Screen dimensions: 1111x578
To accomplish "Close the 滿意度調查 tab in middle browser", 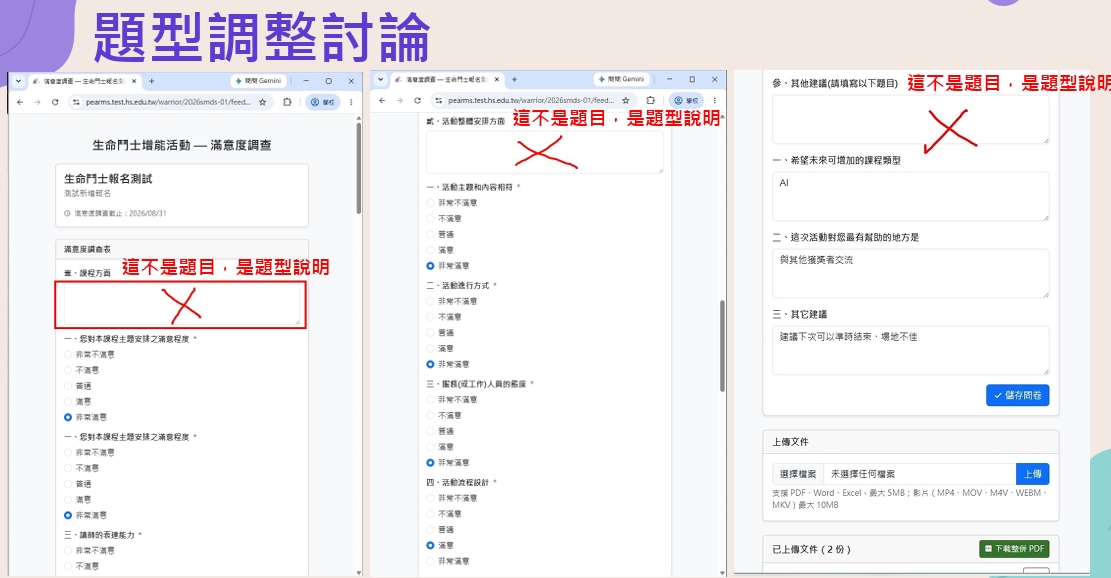I will (x=497, y=79).
